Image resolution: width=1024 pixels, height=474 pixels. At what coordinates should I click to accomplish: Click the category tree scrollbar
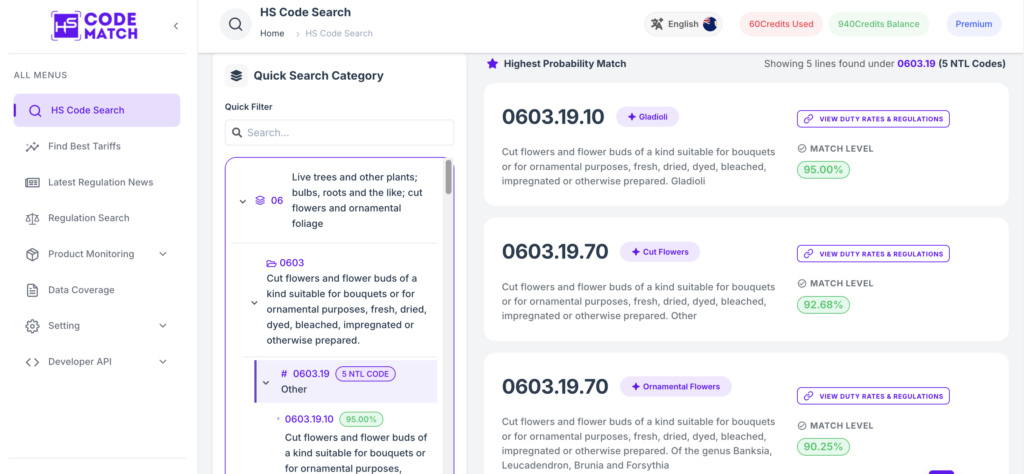tap(449, 178)
